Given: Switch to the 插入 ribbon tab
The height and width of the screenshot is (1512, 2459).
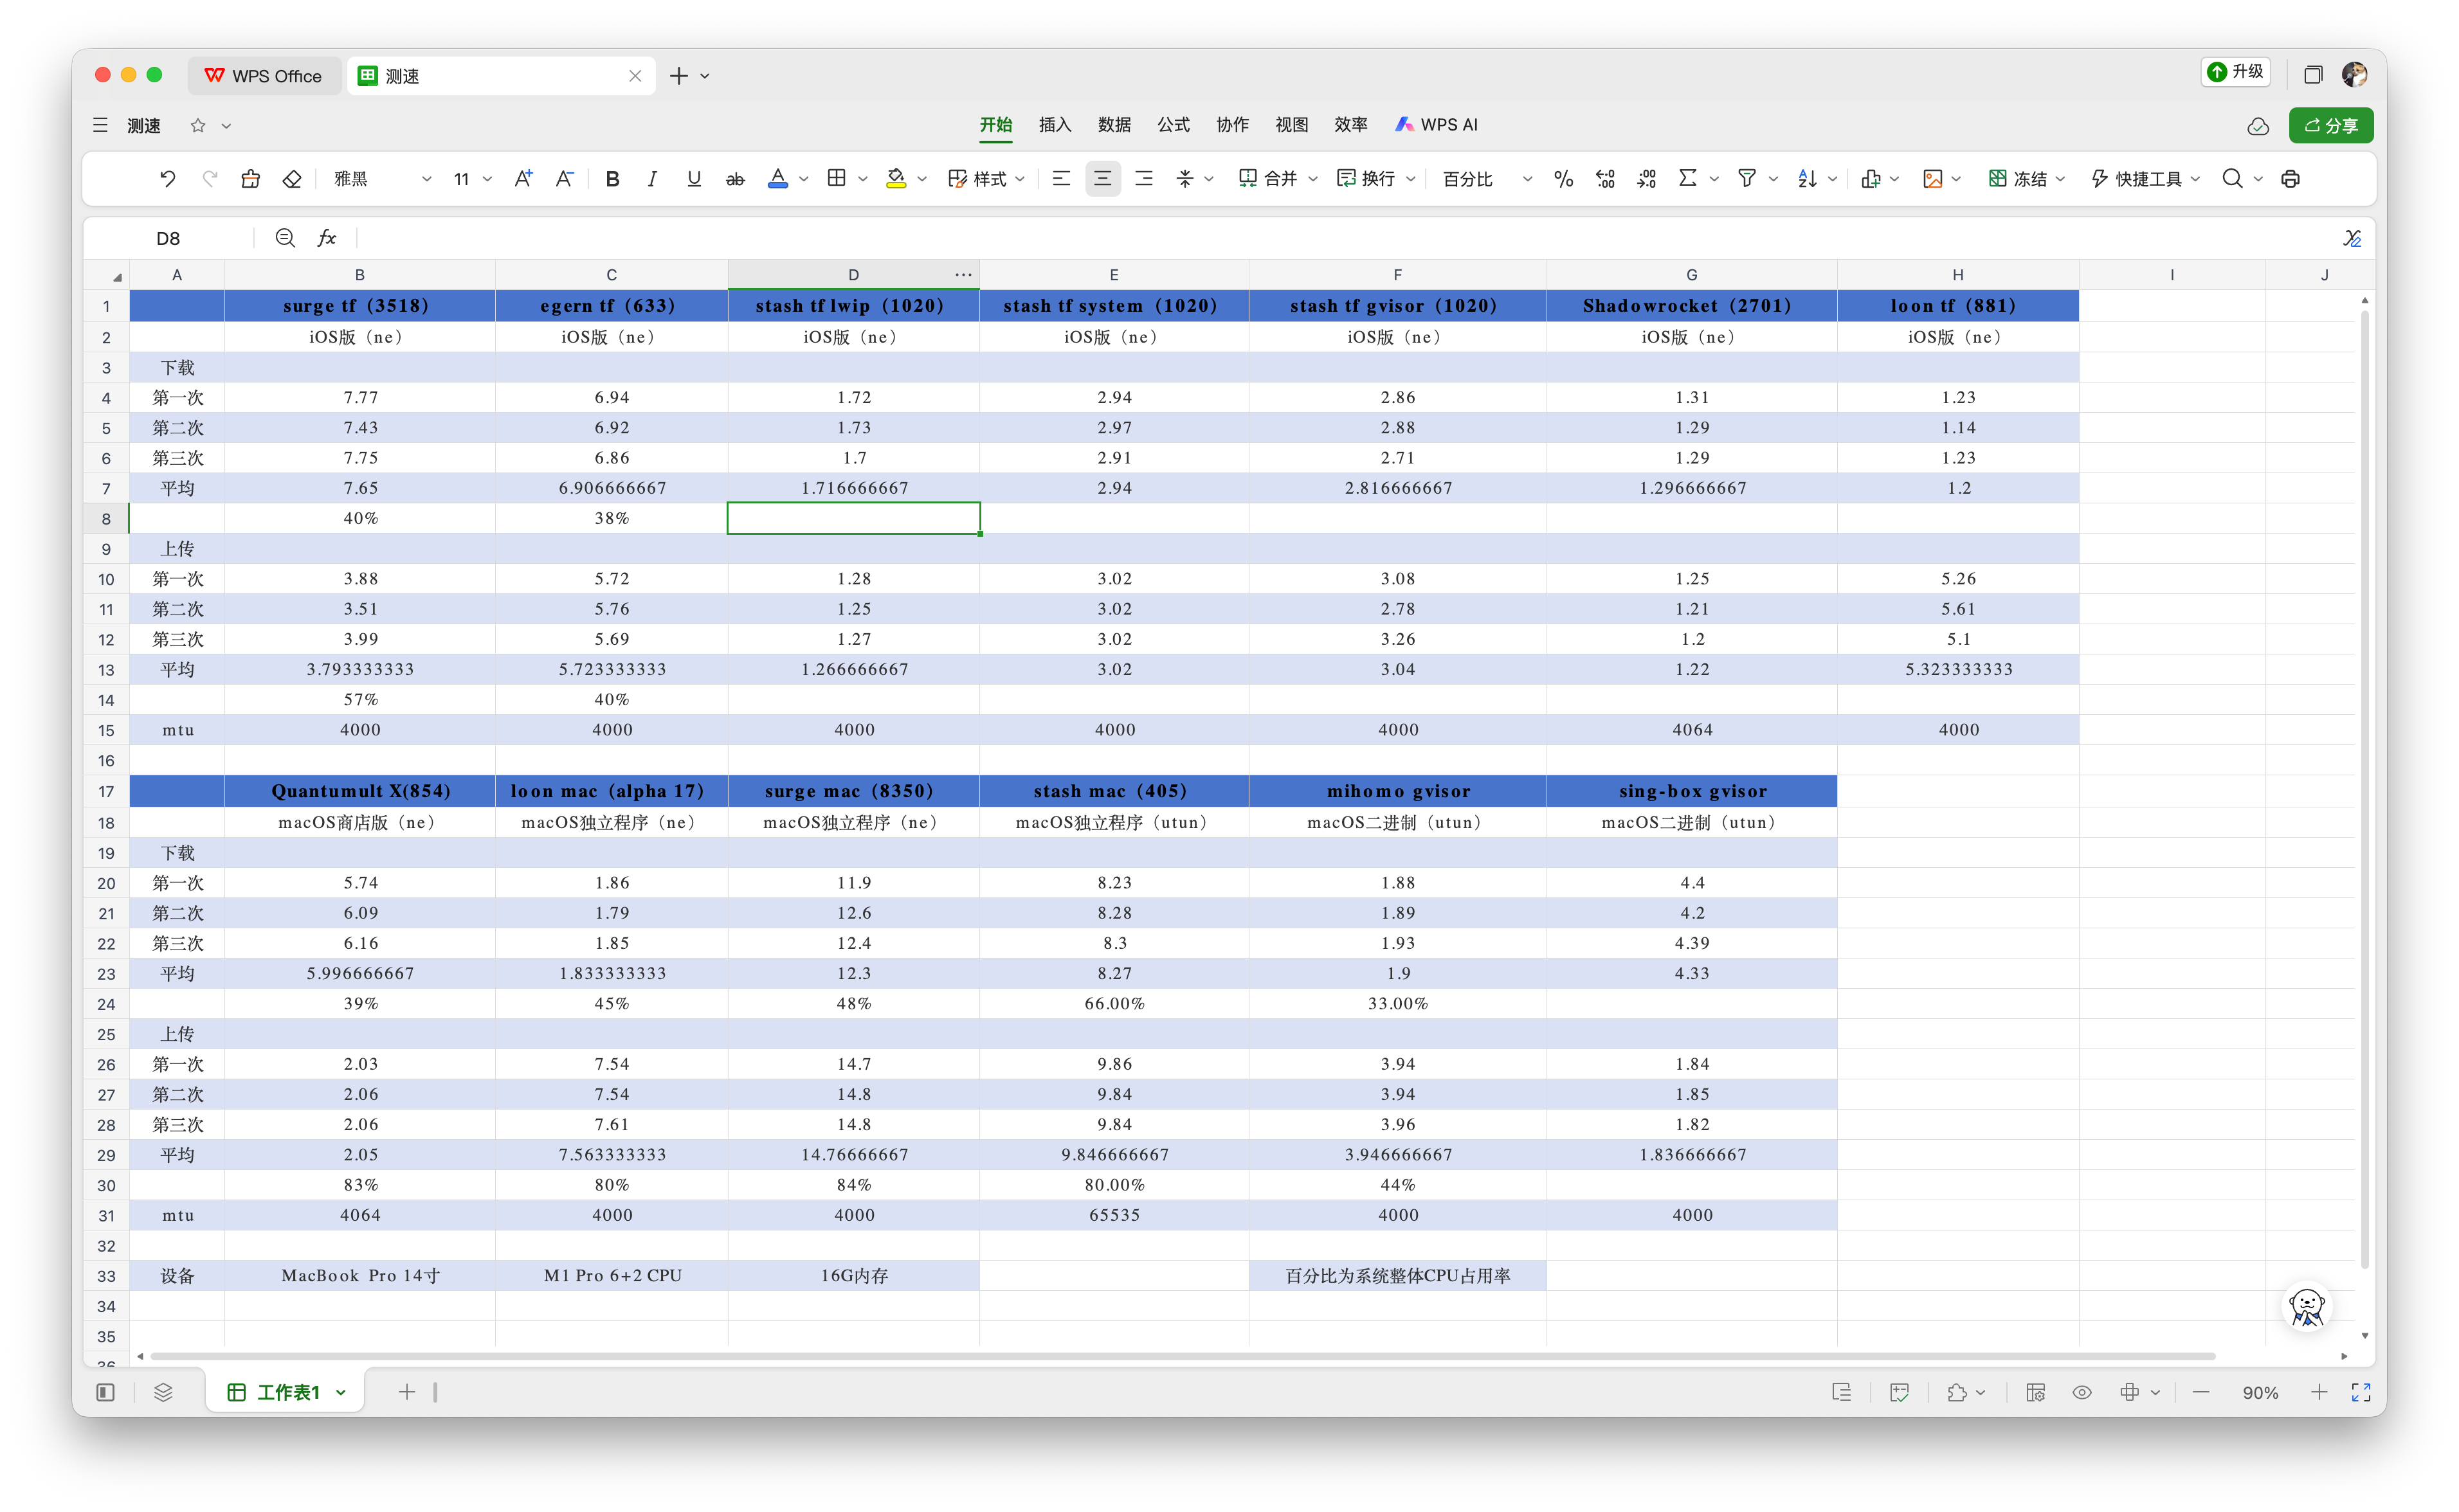Looking at the screenshot, I should [1054, 125].
